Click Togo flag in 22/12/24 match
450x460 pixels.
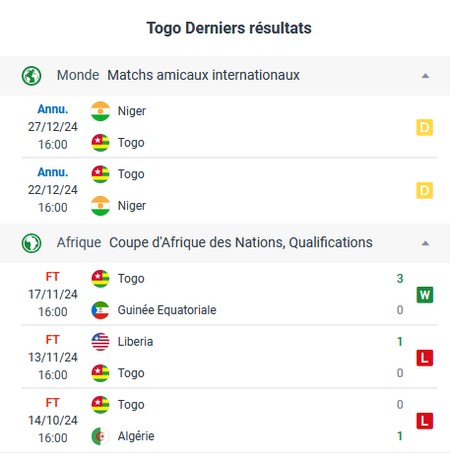coord(100,174)
